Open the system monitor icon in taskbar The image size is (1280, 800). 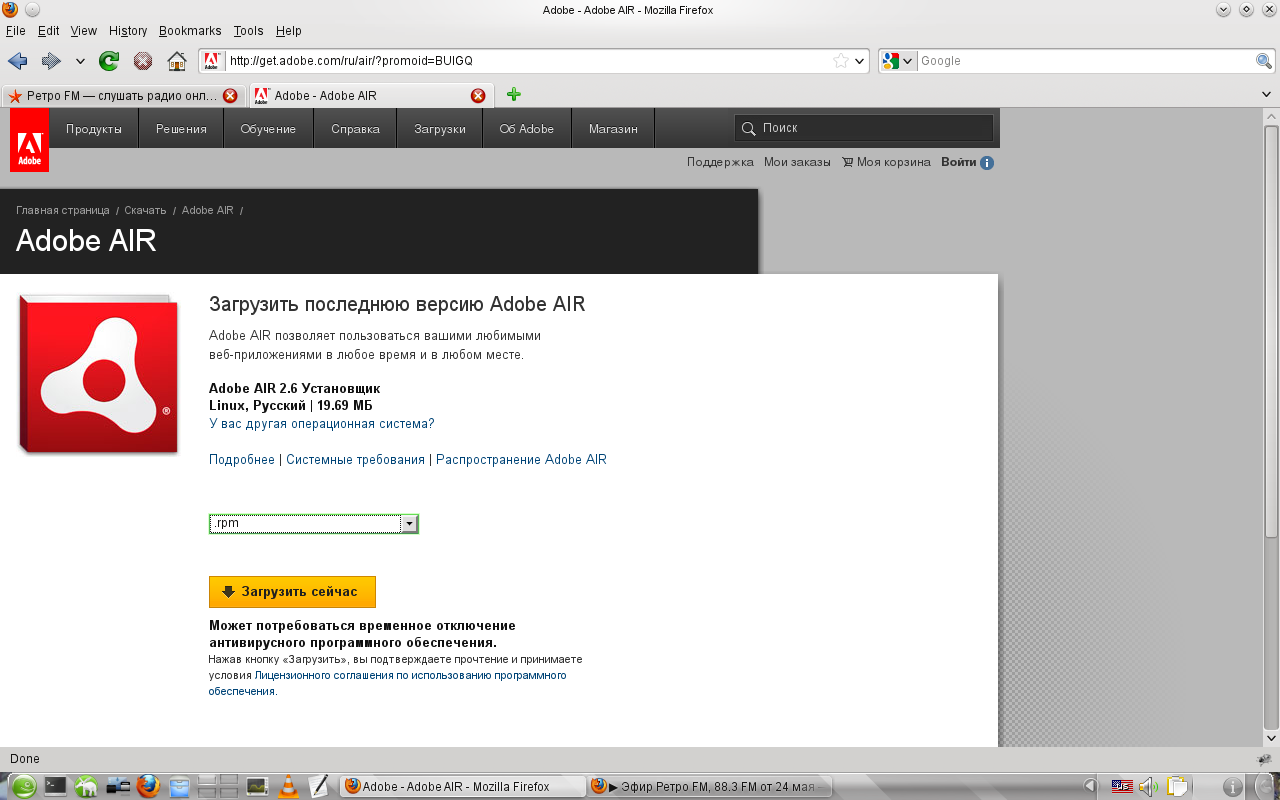257,787
